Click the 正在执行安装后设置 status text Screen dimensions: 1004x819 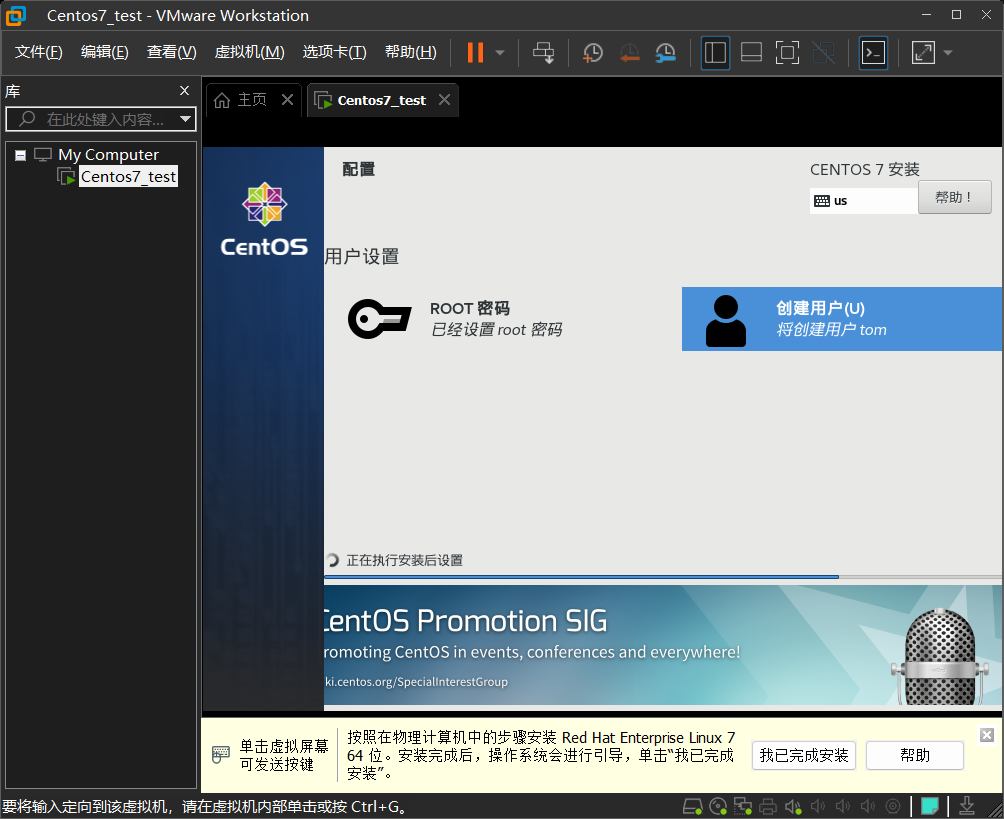(405, 560)
